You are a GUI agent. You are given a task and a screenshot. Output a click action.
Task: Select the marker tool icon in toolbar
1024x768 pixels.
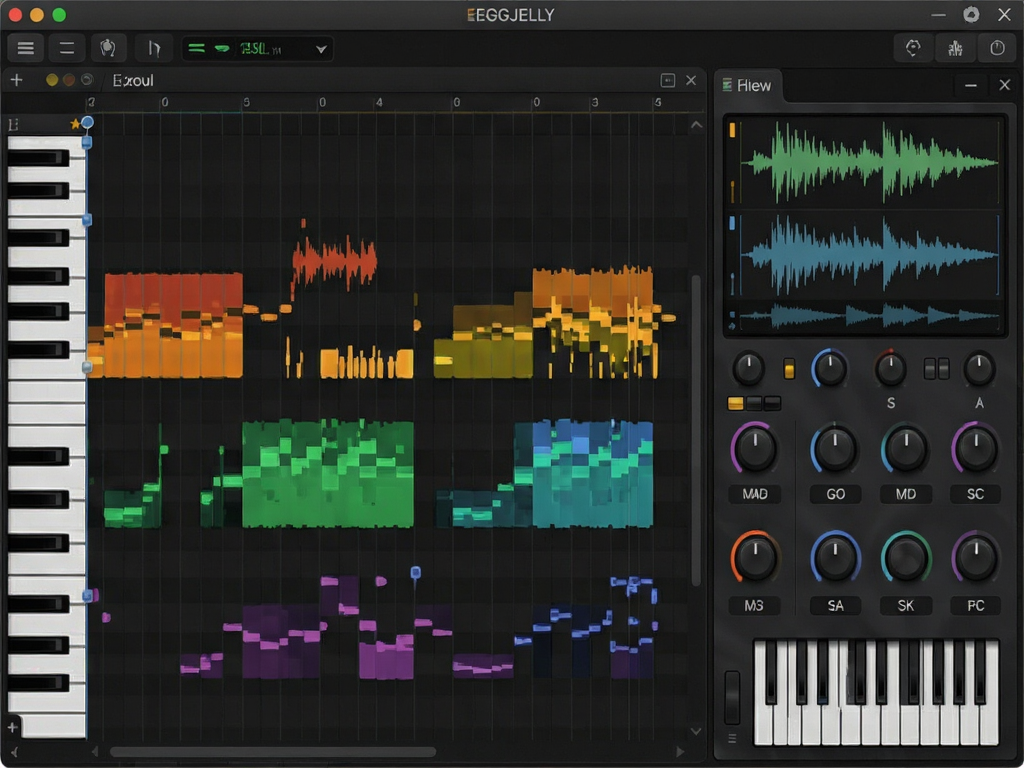click(153, 48)
